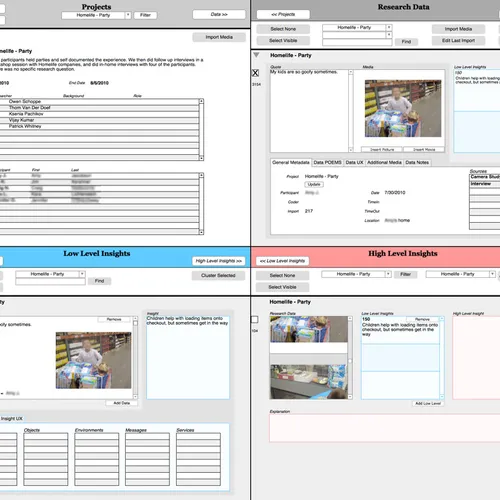Click Select None in Research Data panel
The height and width of the screenshot is (500, 500).
click(283, 29)
